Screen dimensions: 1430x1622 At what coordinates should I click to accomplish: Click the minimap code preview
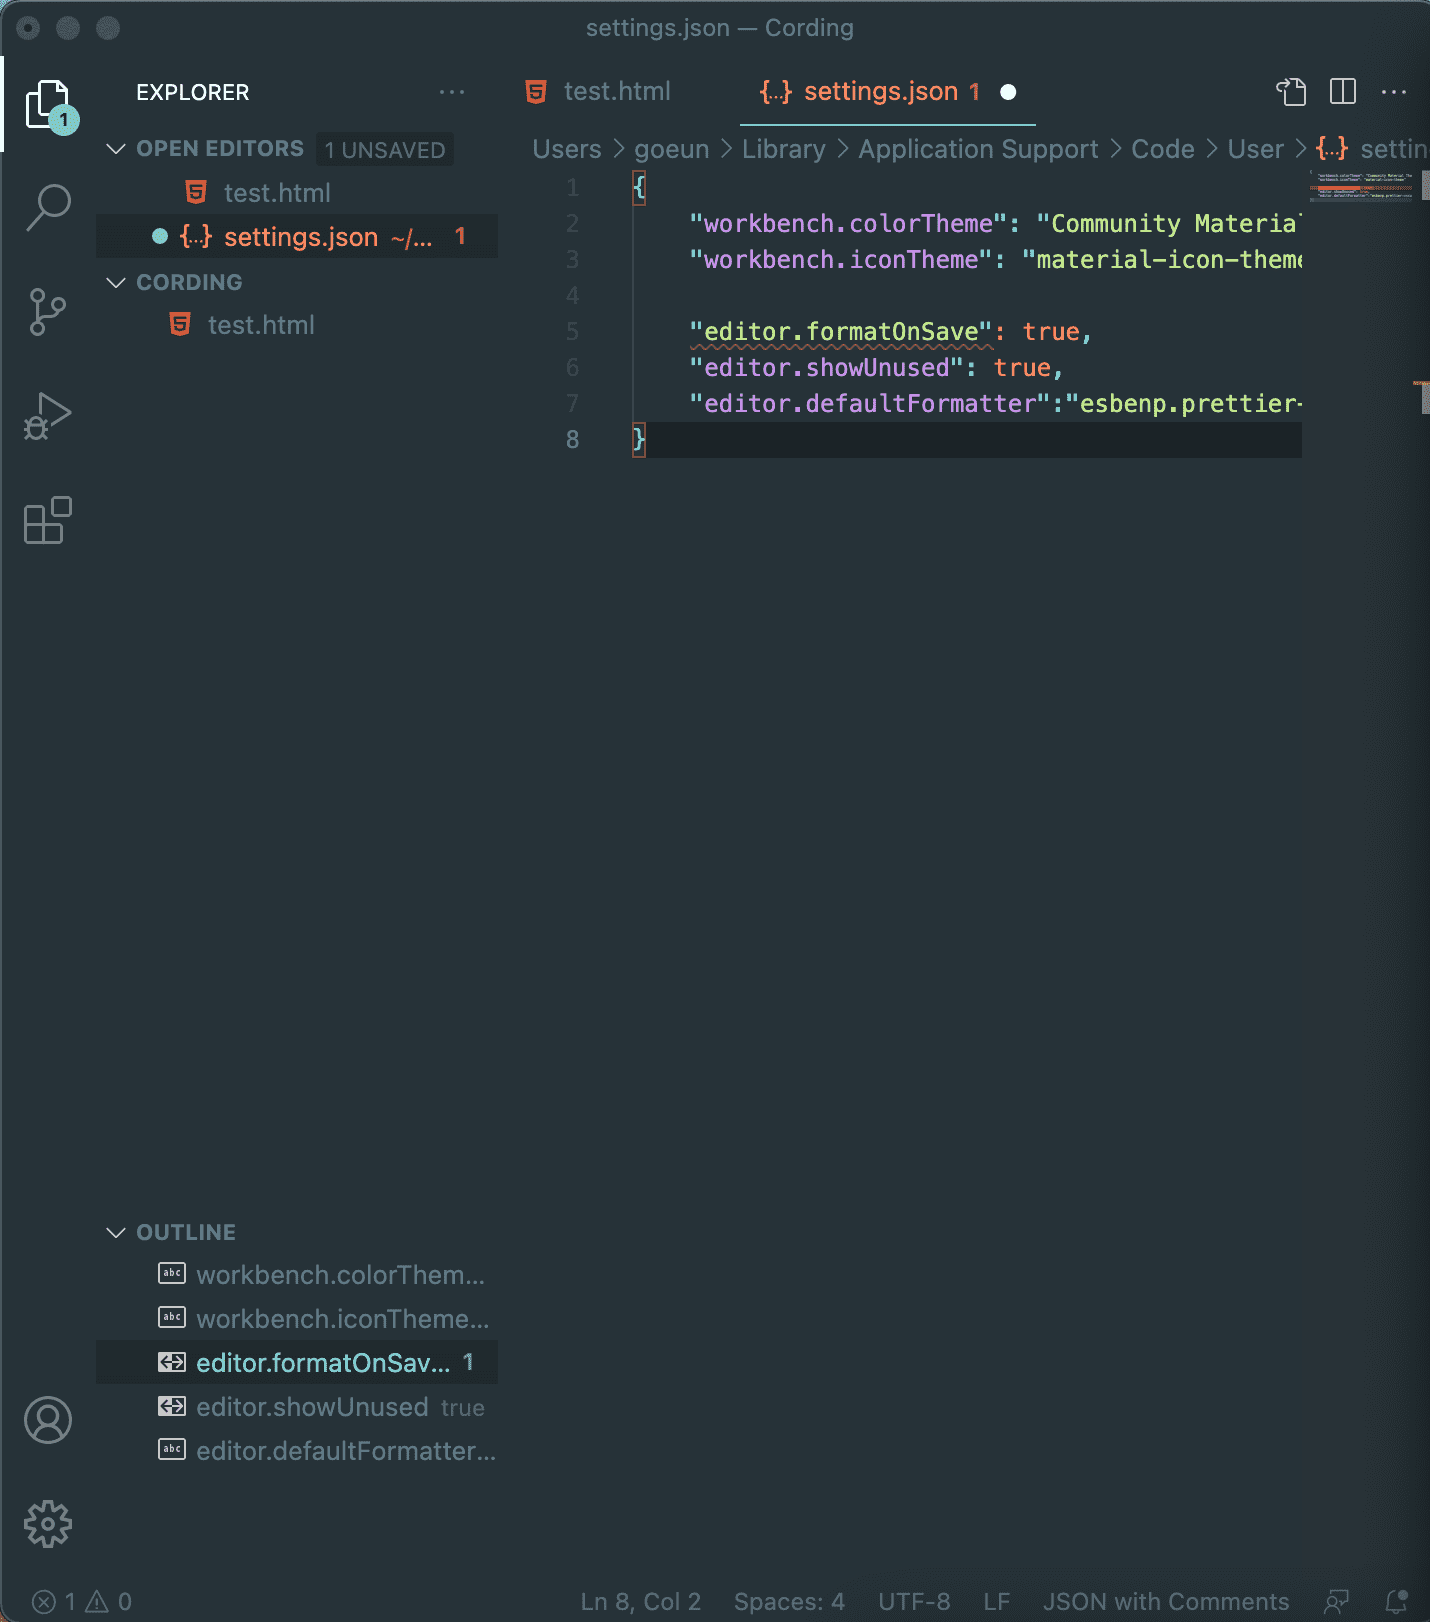point(1362,186)
